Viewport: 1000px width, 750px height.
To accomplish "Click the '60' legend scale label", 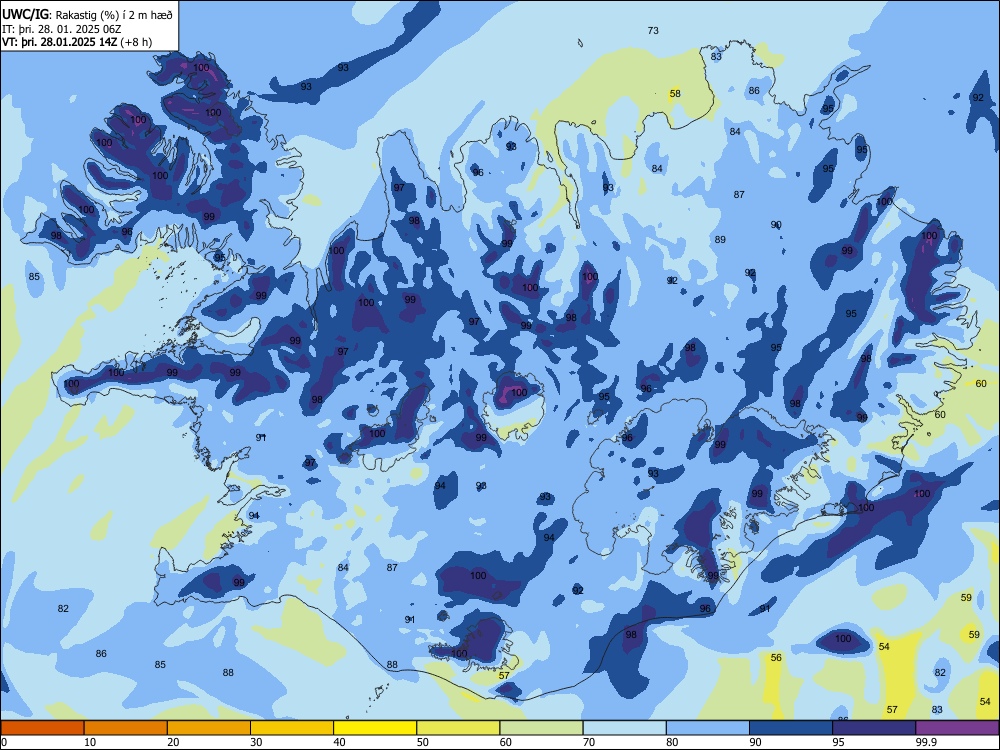I will pyautogui.click(x=506, y=742).
